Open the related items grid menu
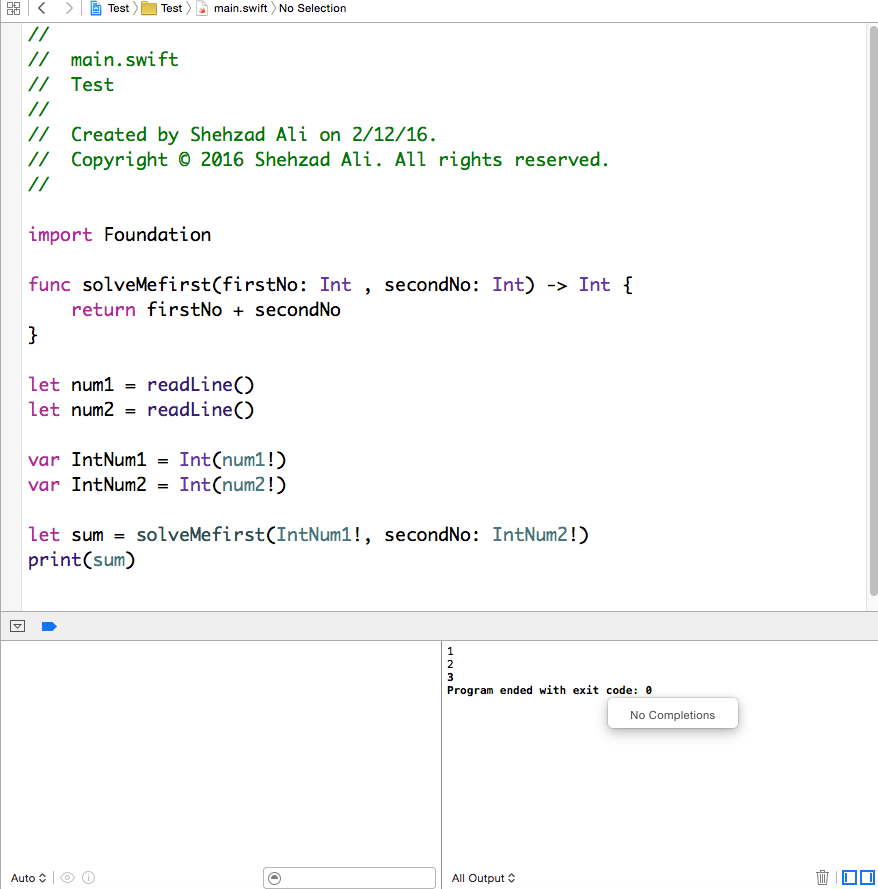 [x=14, y=8]
